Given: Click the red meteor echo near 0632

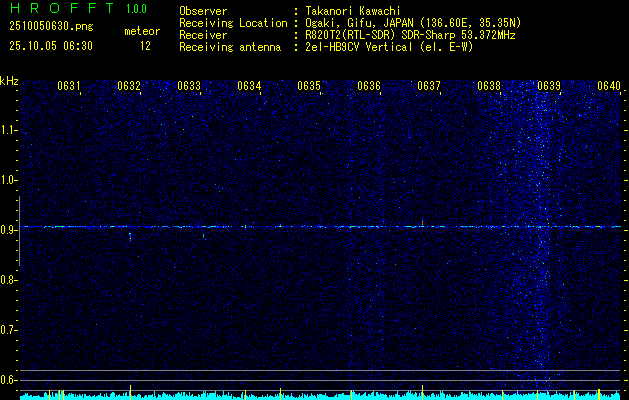Looking at the screenshot, I should (130, 236).
